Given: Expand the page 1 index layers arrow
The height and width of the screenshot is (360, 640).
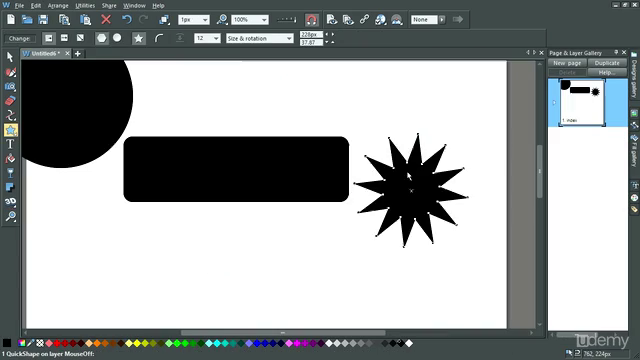Looking at the screenshot, I should (x=554, y=102).
